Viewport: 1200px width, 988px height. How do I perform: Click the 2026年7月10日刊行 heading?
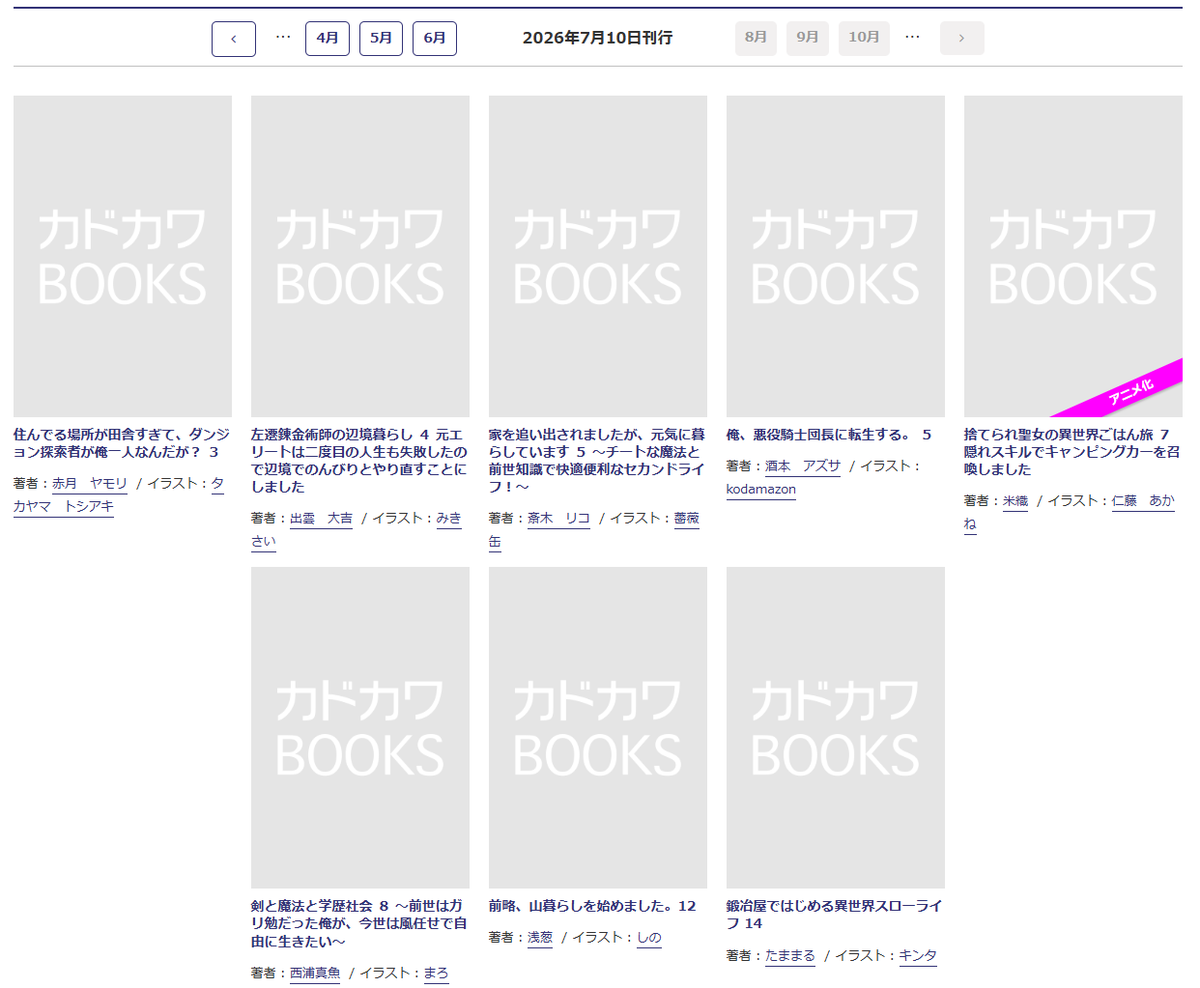[597, 38]
